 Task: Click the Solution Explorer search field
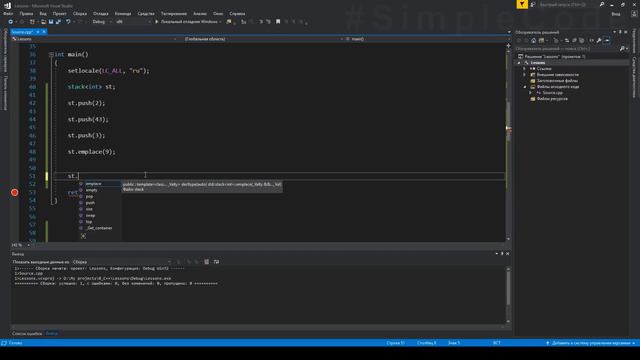(567, 49)
